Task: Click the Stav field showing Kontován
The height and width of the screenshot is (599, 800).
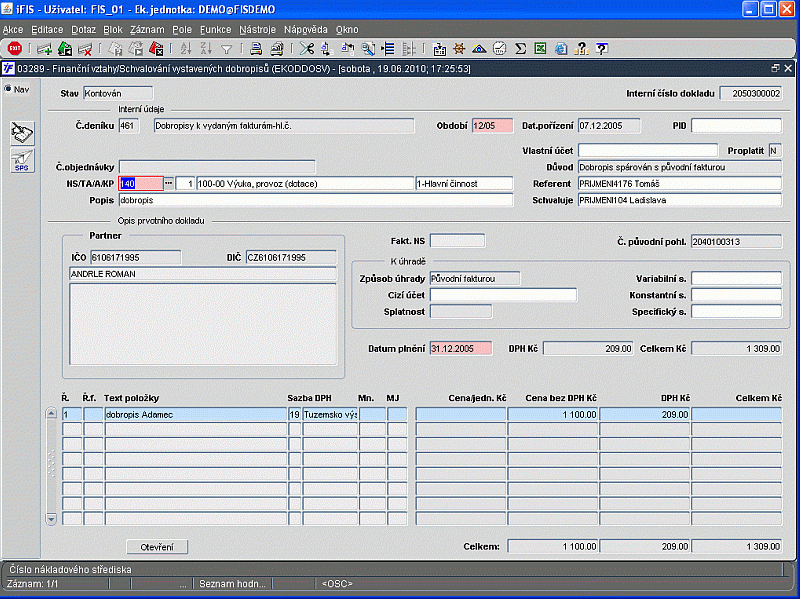Action: 118,93
